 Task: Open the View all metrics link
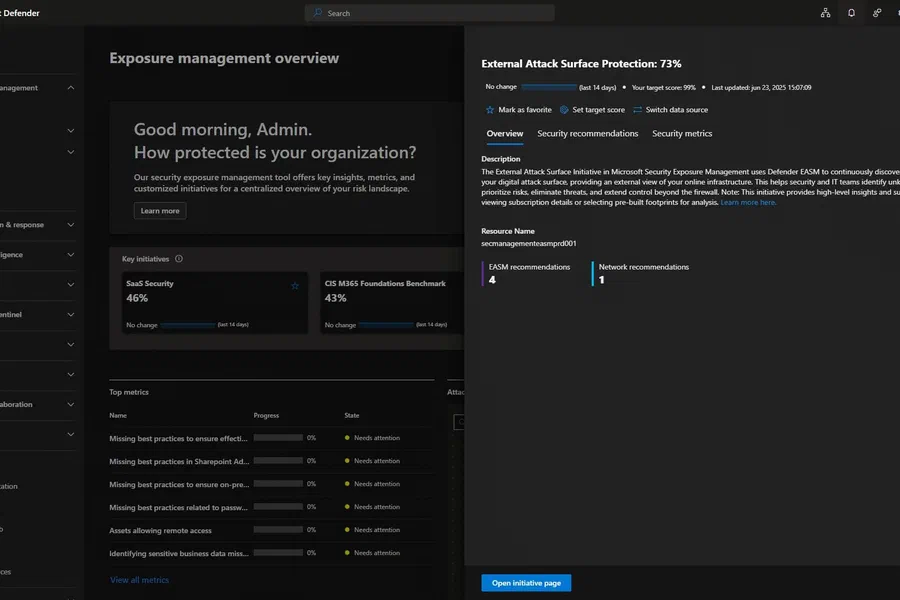pos(139,580)
